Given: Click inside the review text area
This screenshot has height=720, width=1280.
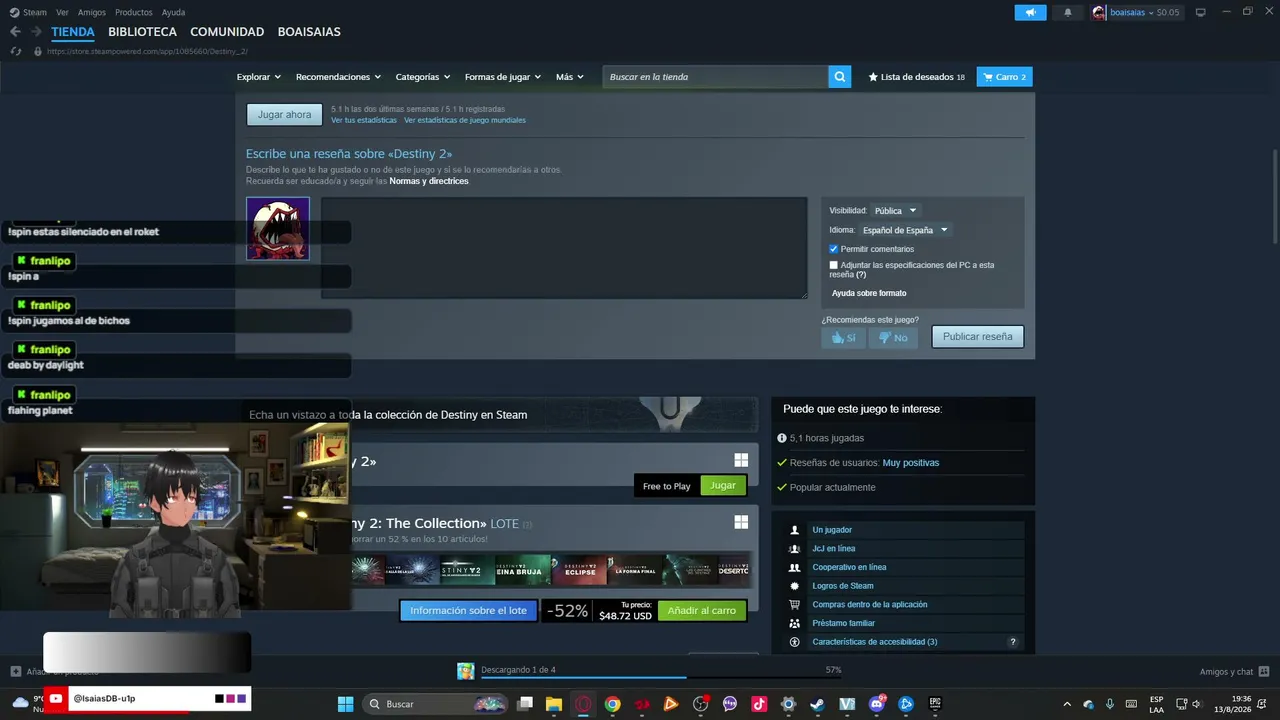Looking at the screenshot, I should (x=564, y=248).
